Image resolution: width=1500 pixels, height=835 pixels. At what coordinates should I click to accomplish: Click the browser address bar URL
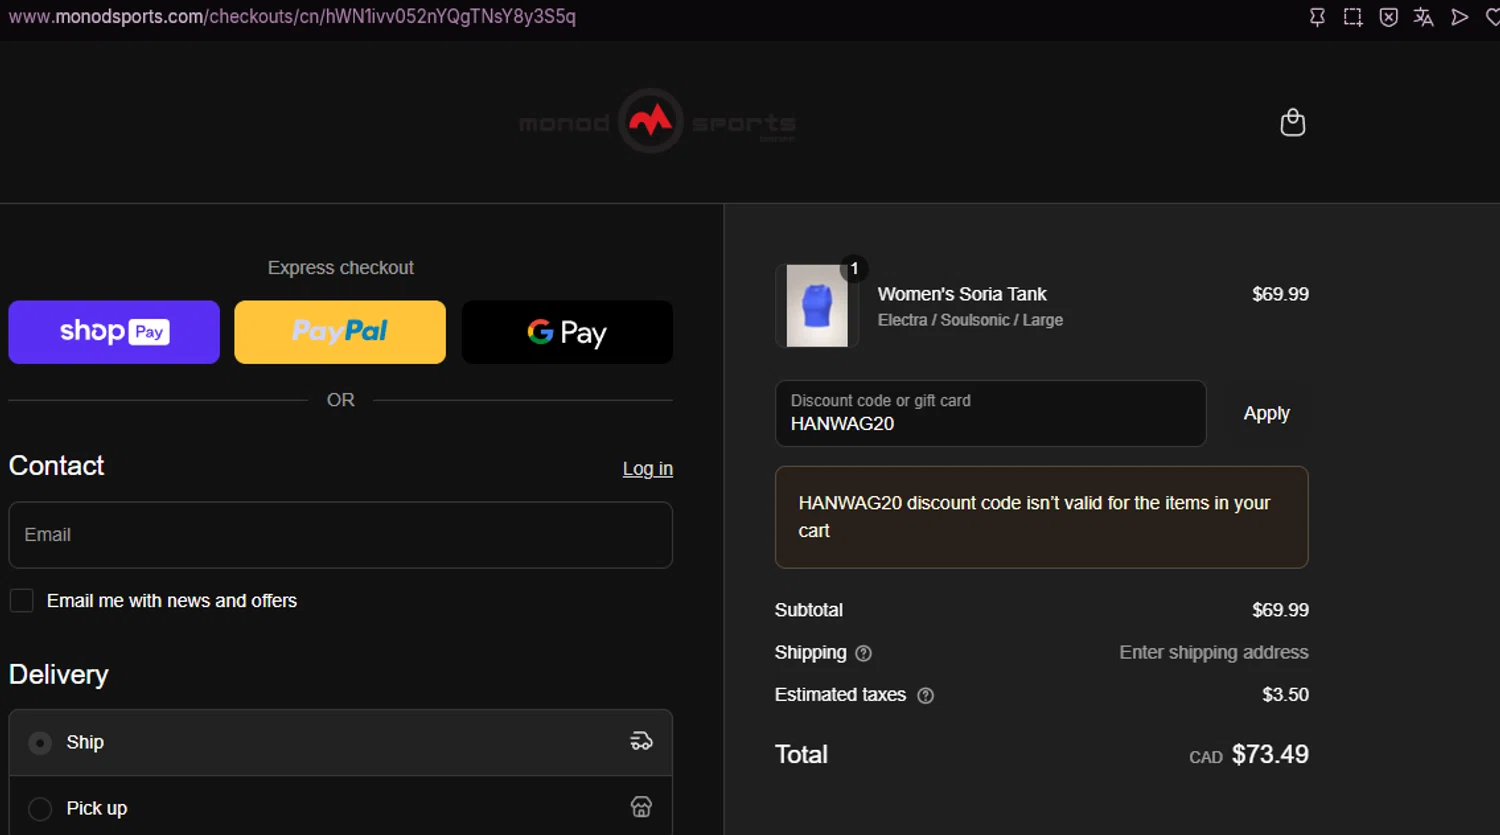(292, 17)
